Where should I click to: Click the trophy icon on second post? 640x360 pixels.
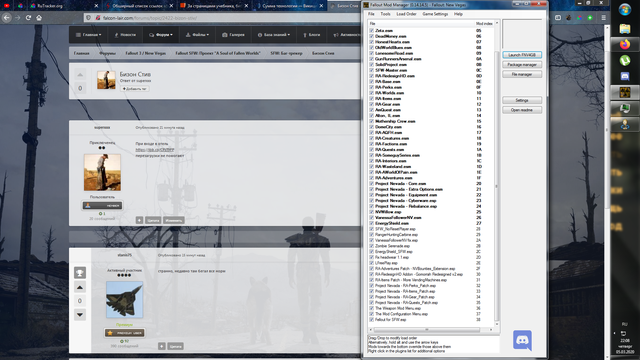coord(80,273)
